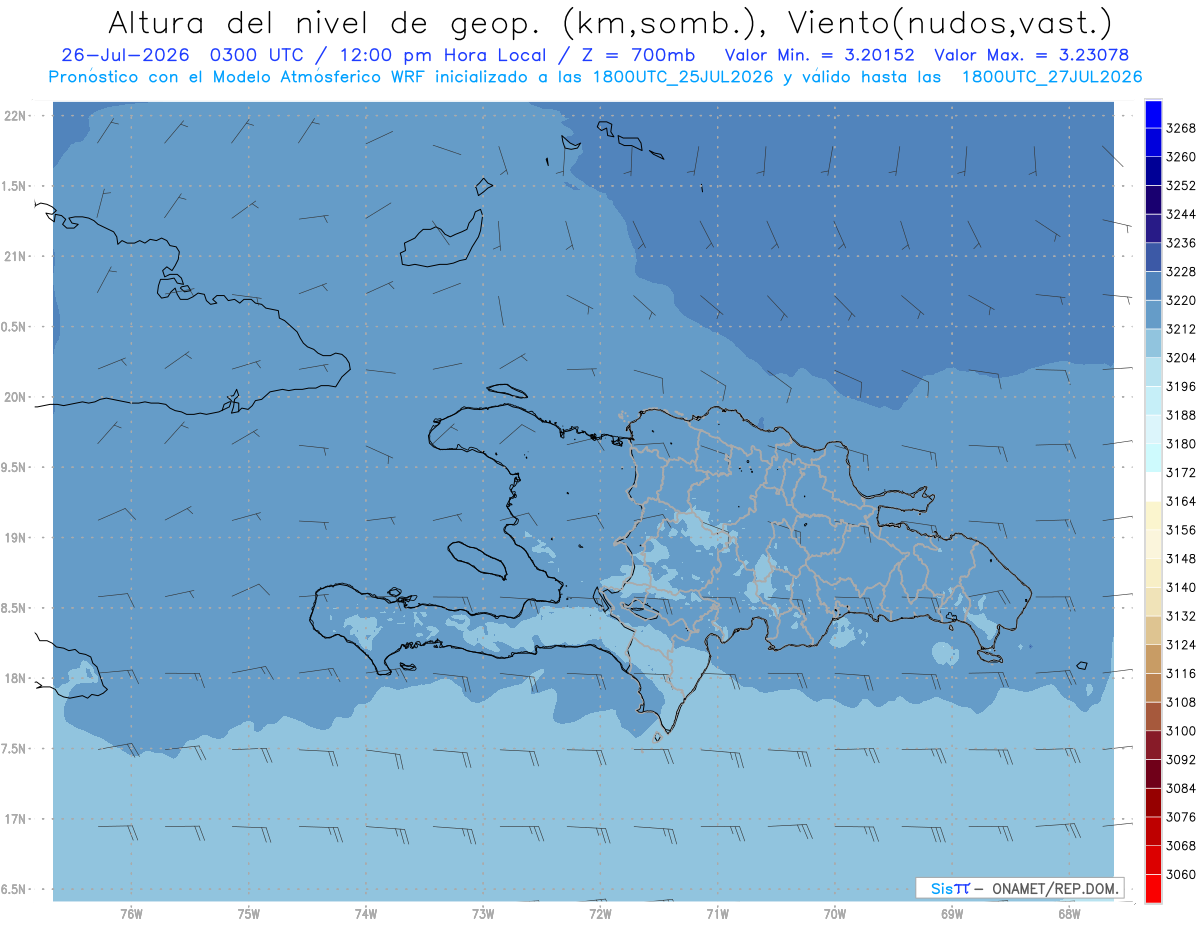Screen dimensions: 1200x927
Task: Click the 68W longitude label
Action: 1069,914
